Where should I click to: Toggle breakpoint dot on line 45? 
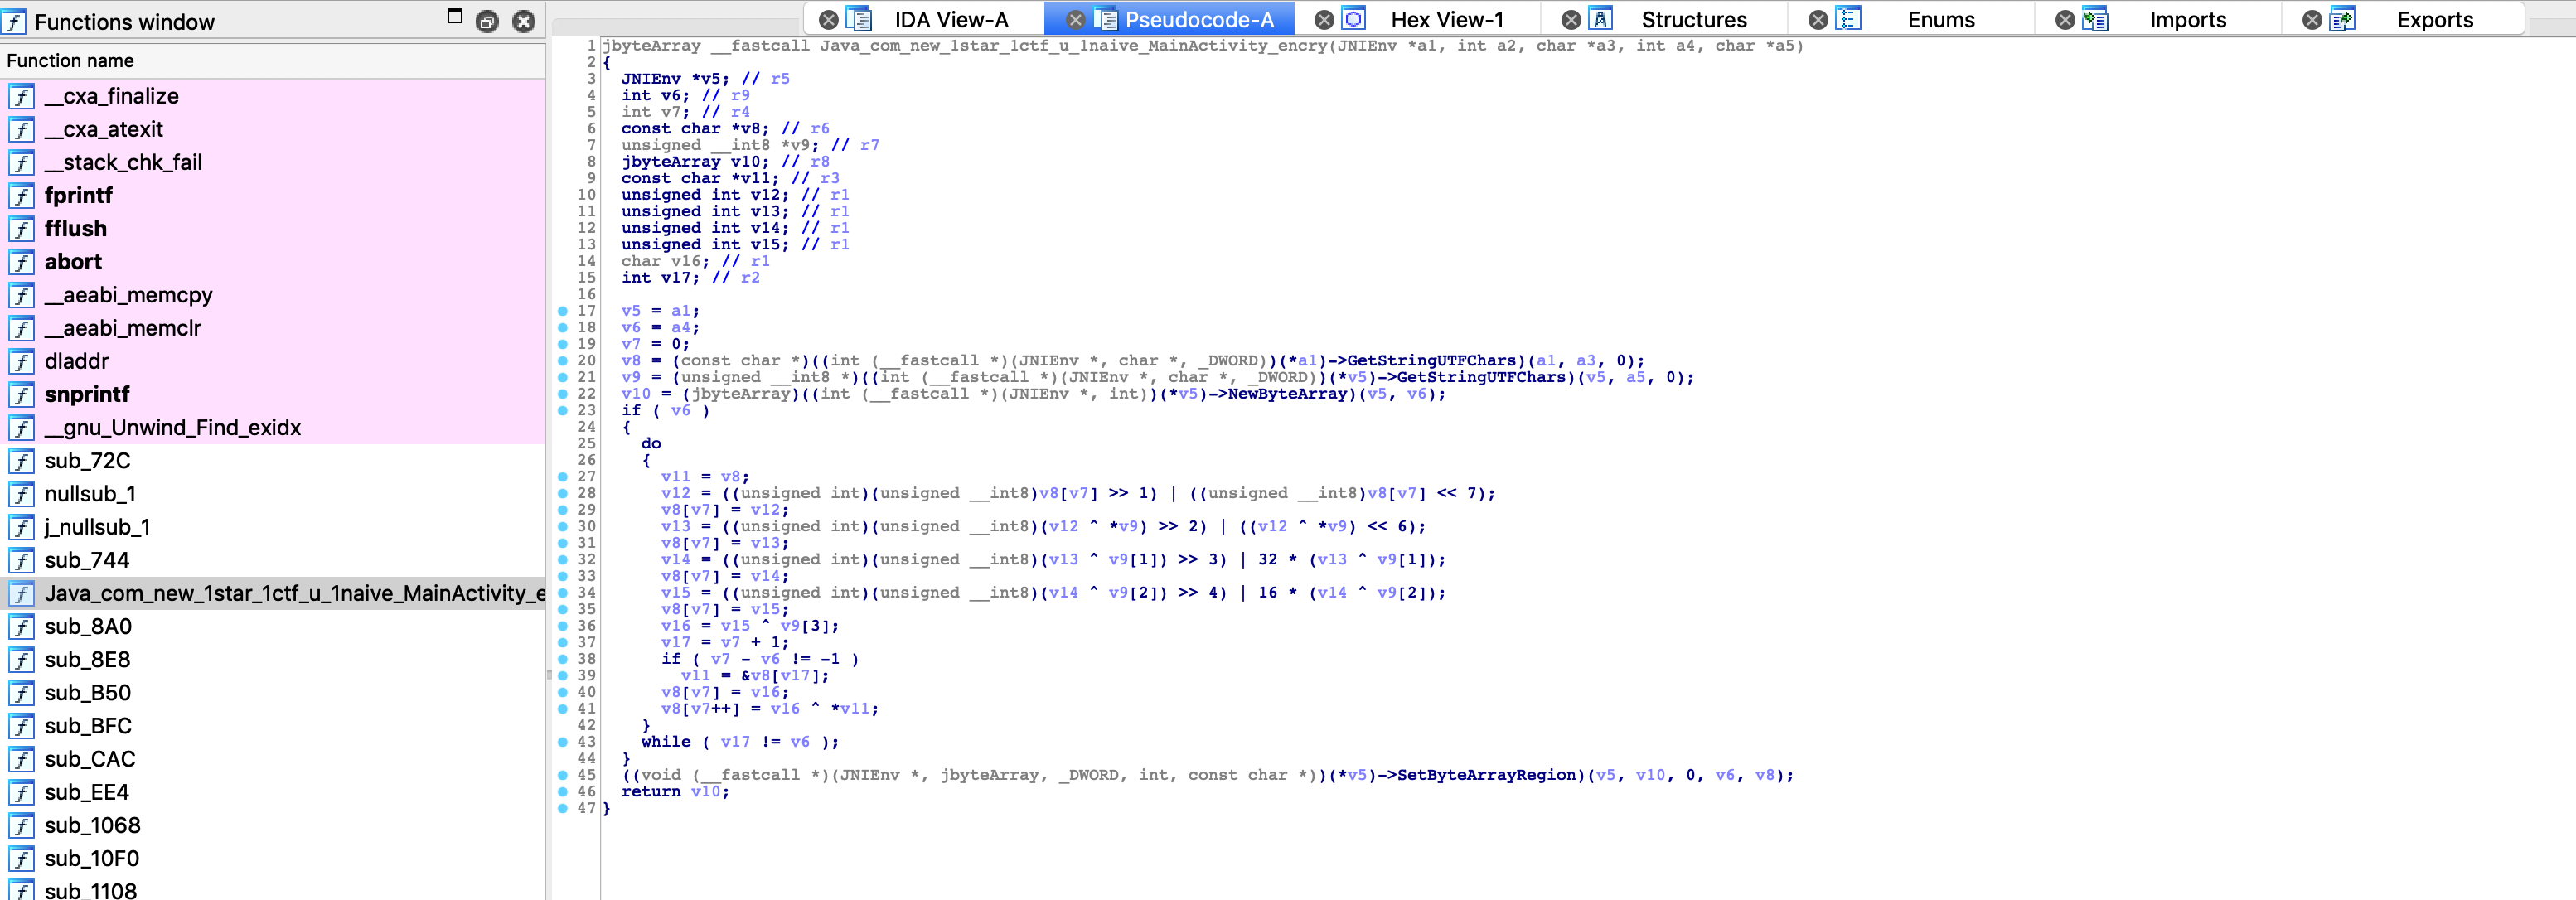[x=563, y=775]
